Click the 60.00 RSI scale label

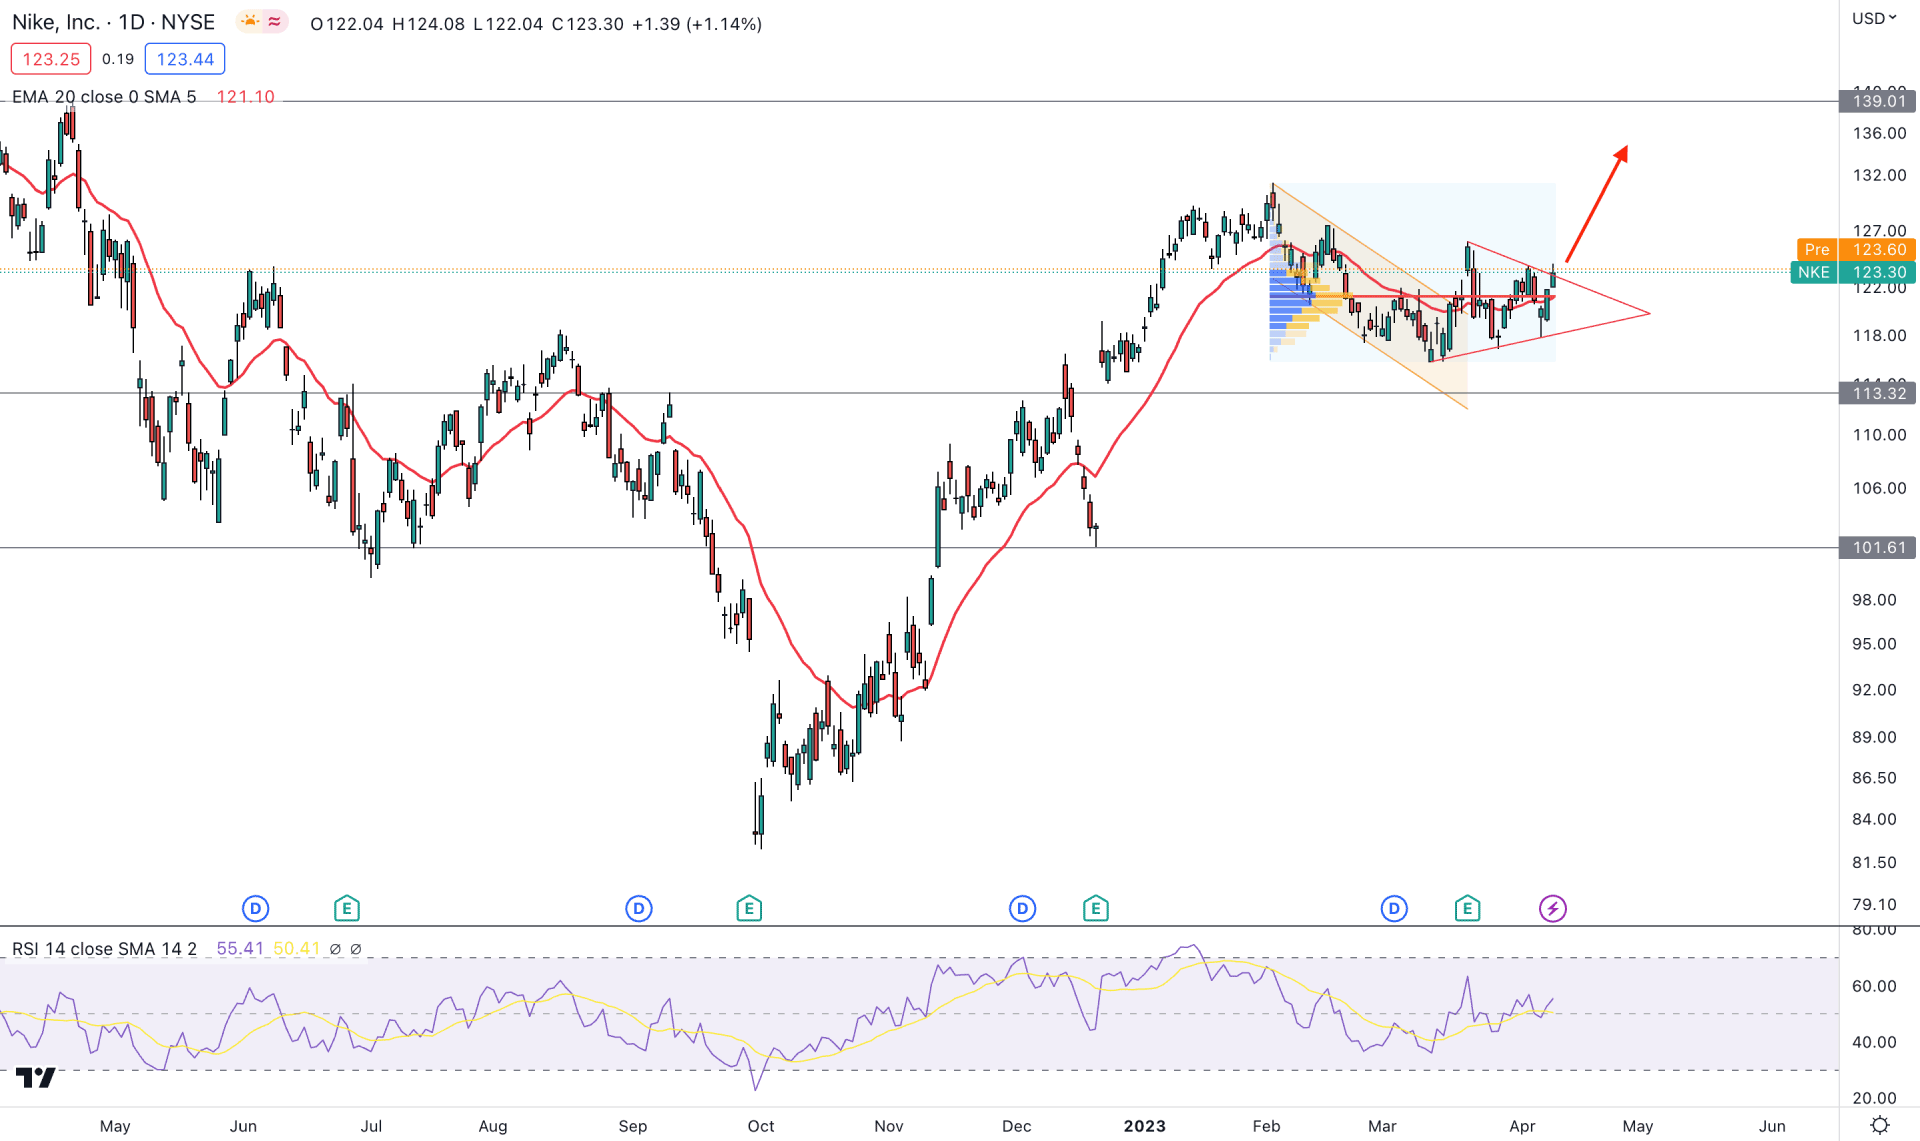click(1874, 986)
